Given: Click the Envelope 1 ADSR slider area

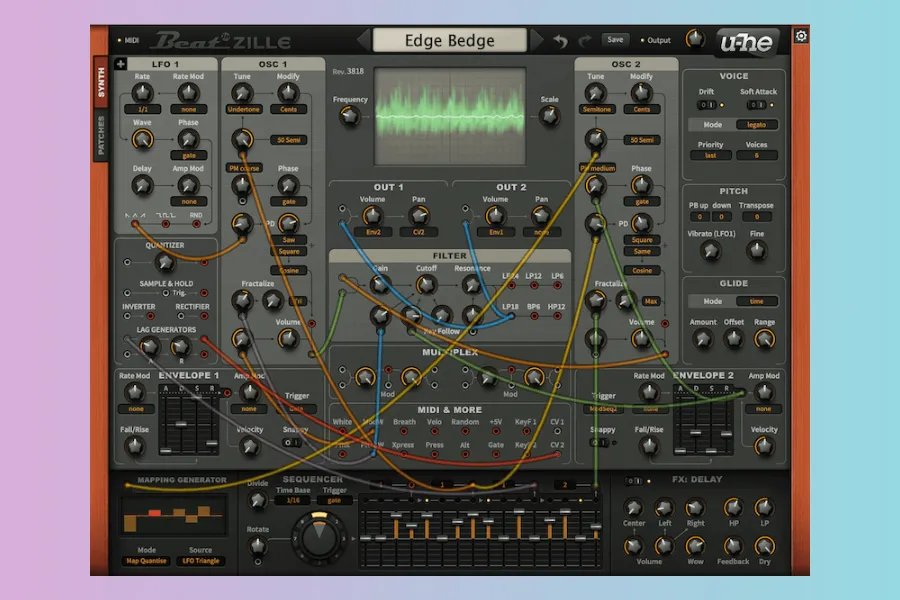Looking at the screenshot, I should (188, 421).
